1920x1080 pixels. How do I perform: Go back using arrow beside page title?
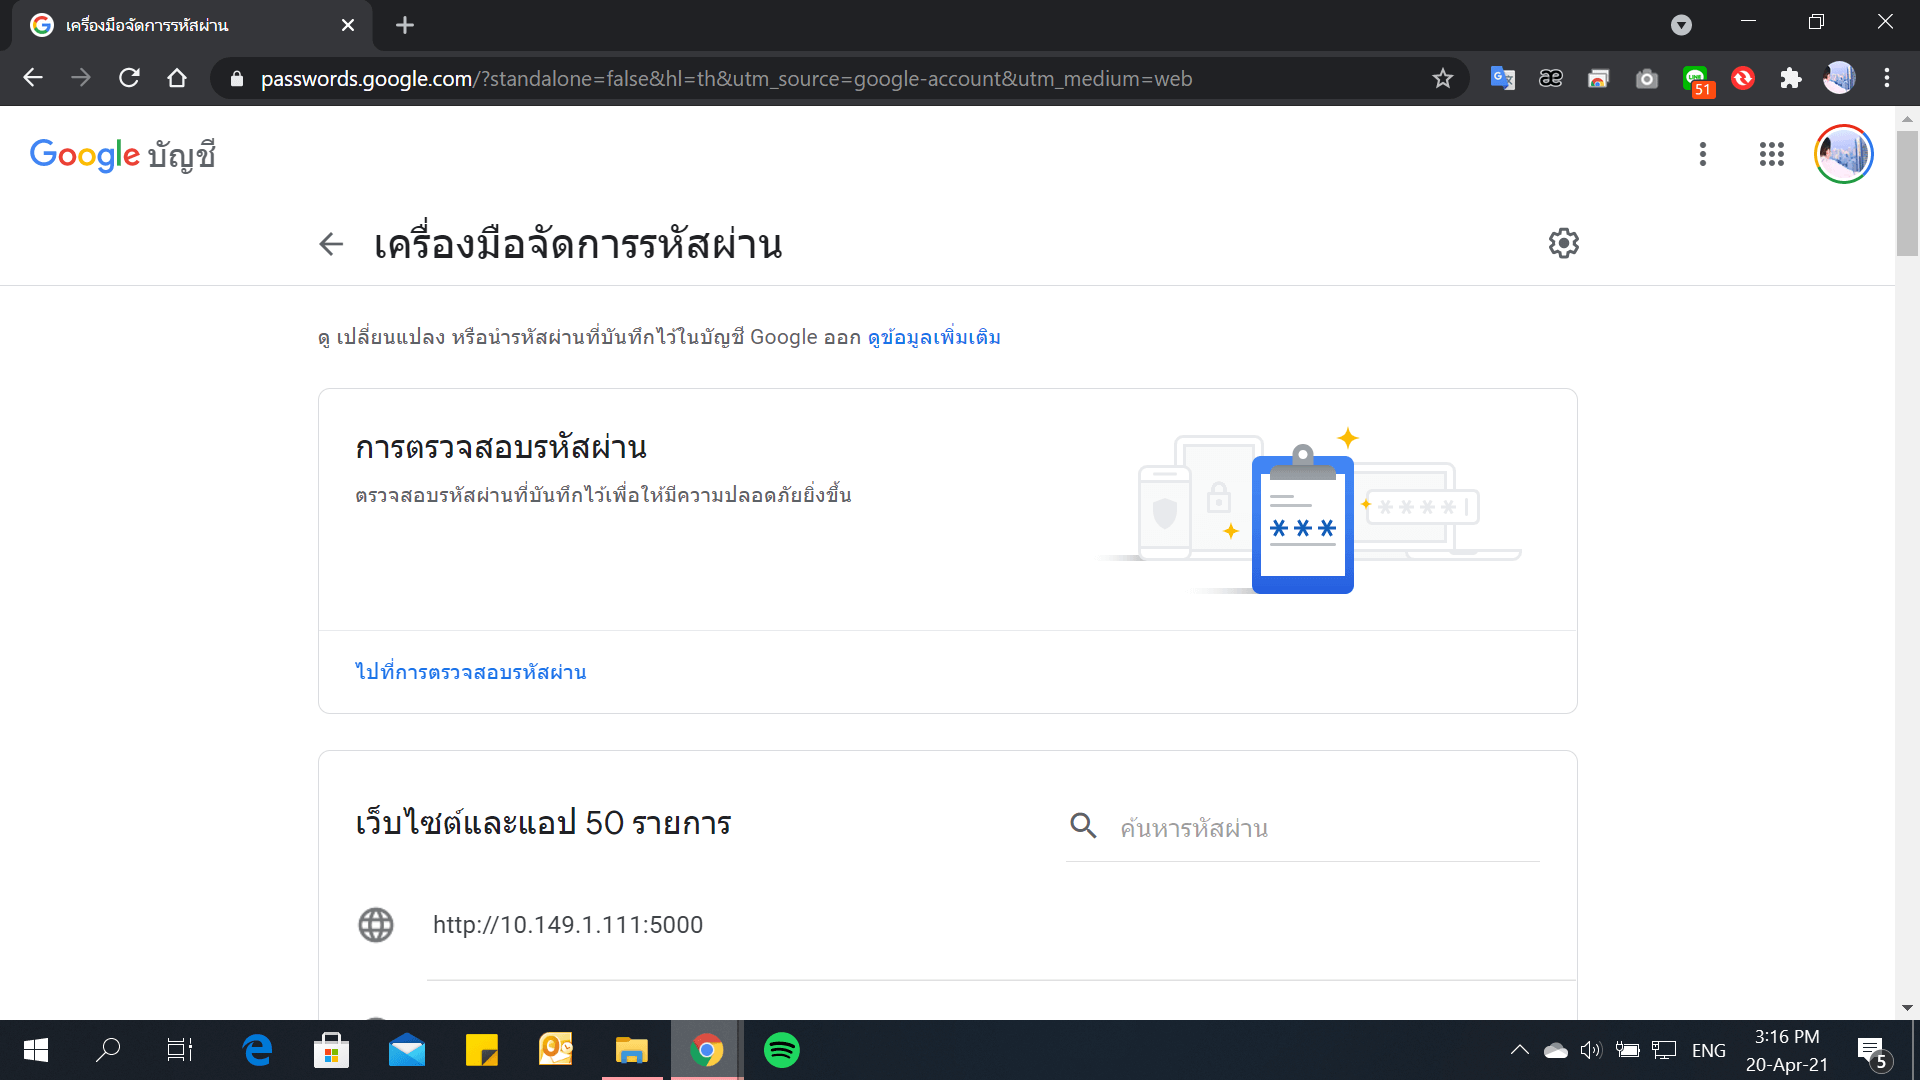pos(331,244)
